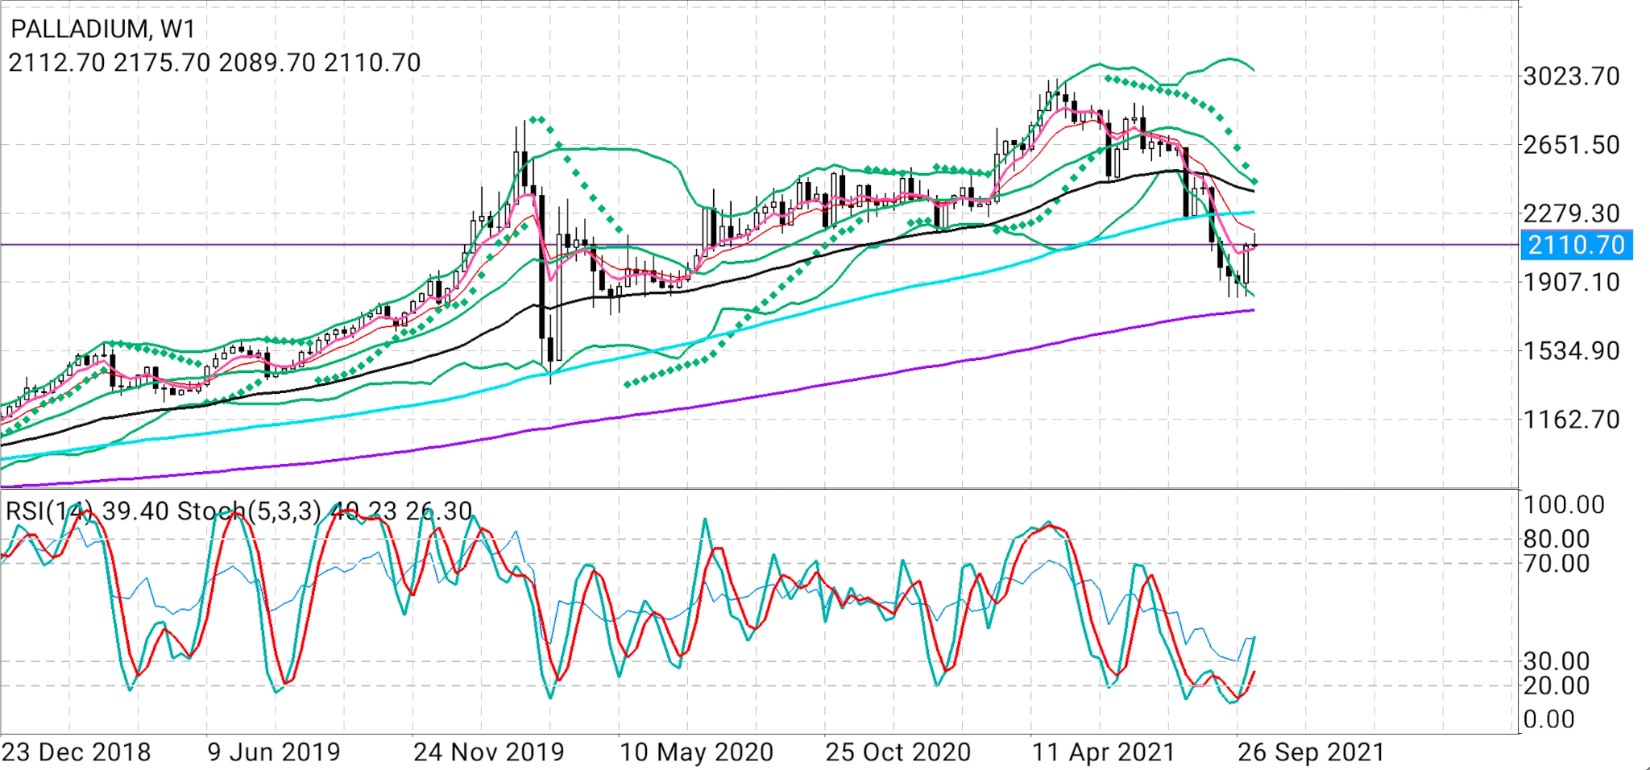Select the 10 May 2020 date label
The image size is (1650, 770).
(x=696, y=752)
